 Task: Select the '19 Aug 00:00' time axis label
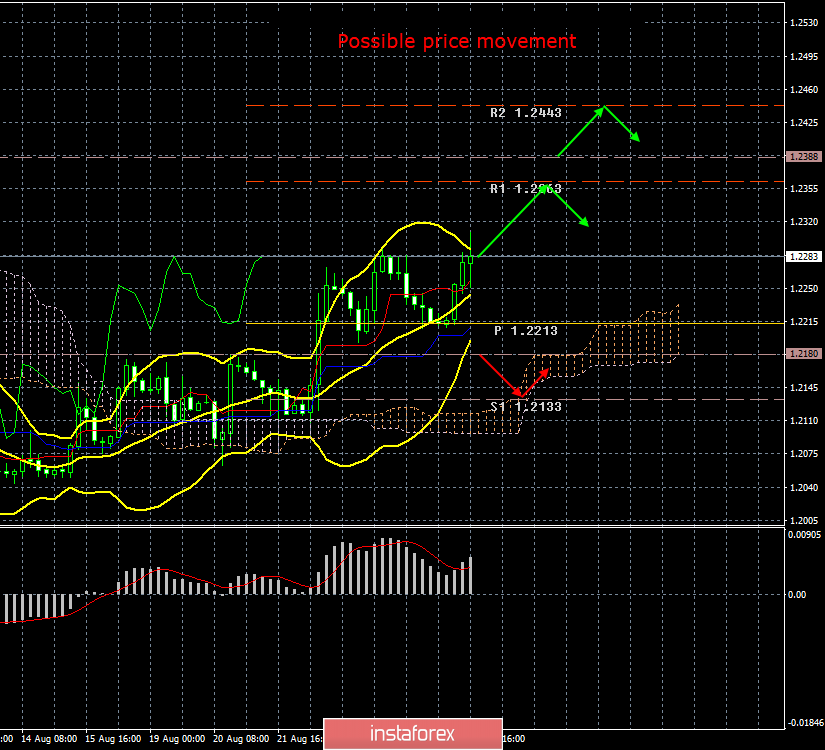177,739
